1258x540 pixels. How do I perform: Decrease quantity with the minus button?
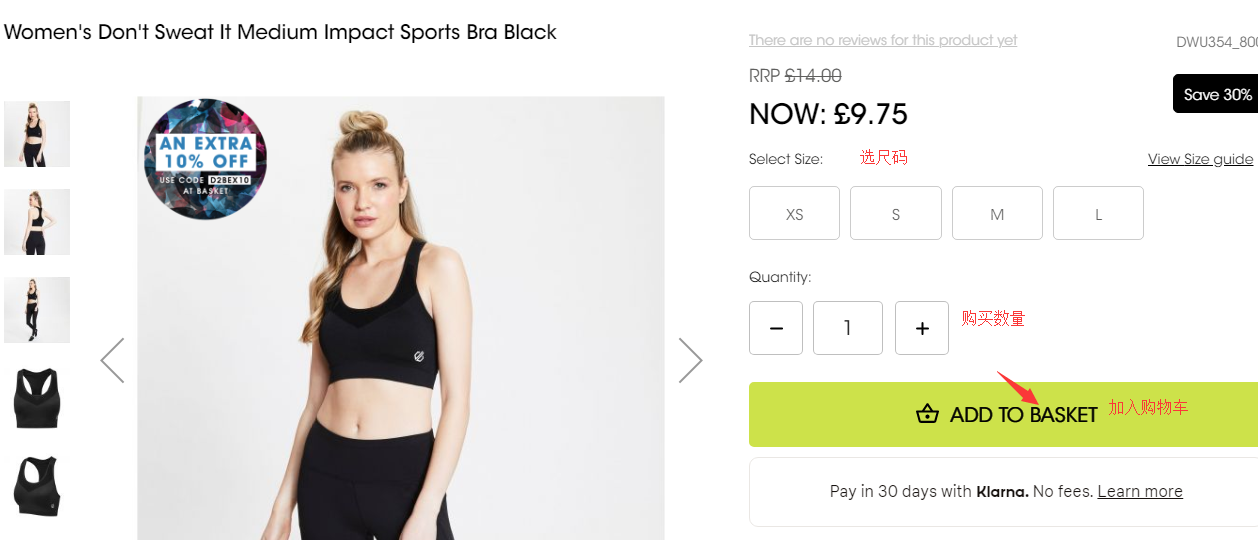tap(776, 328)
